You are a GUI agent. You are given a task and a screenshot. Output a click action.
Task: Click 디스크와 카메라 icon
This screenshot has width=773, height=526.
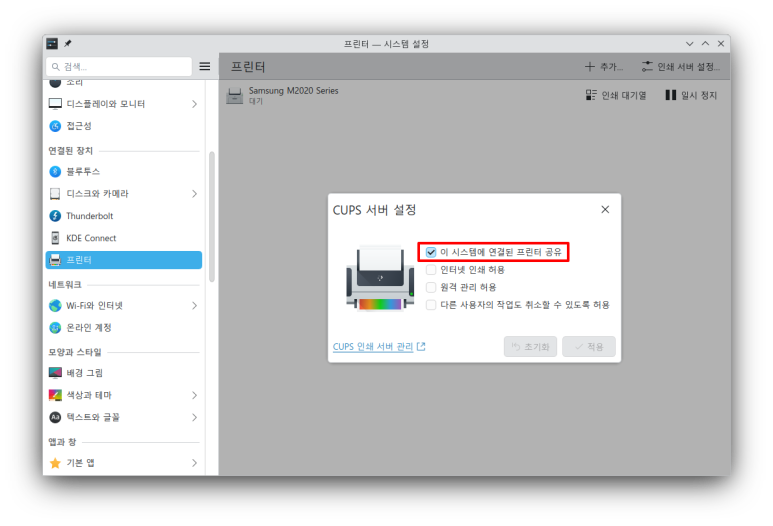pos(55,194)
